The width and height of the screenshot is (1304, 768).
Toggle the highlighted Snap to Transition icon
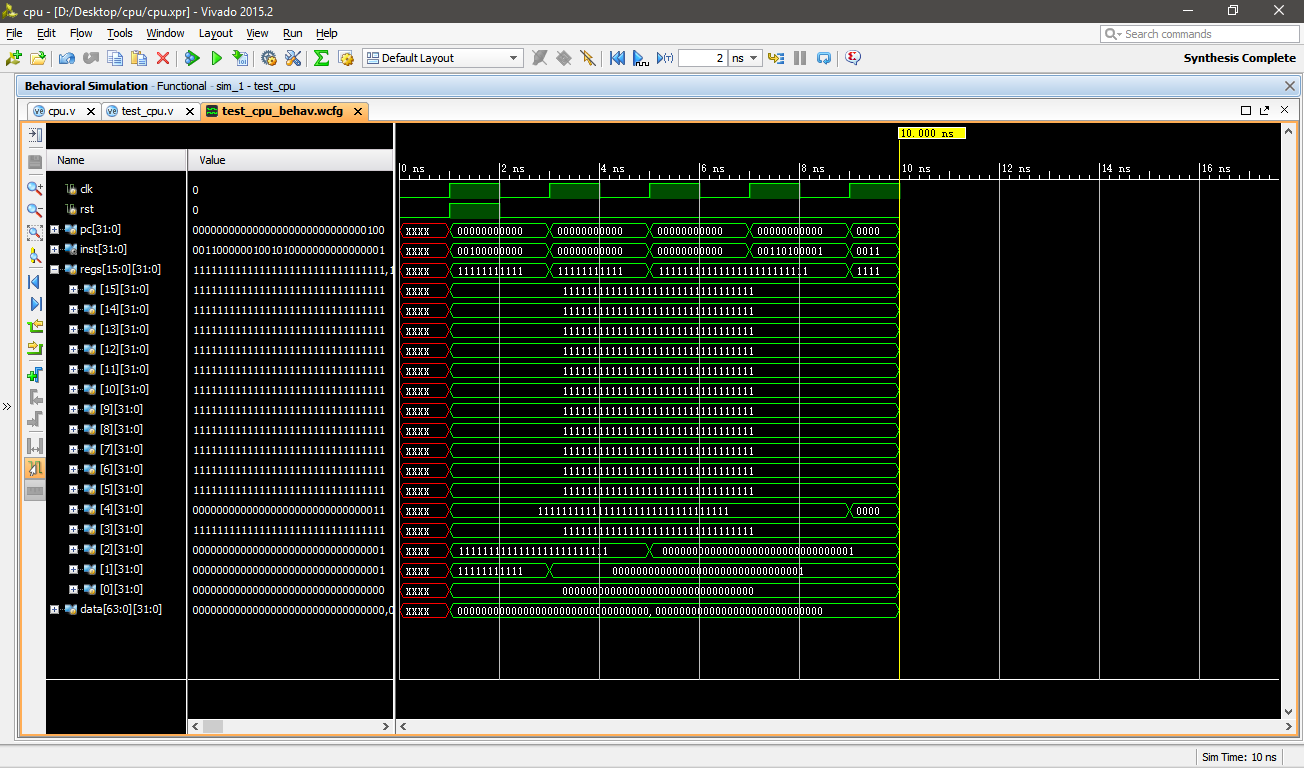35,467
